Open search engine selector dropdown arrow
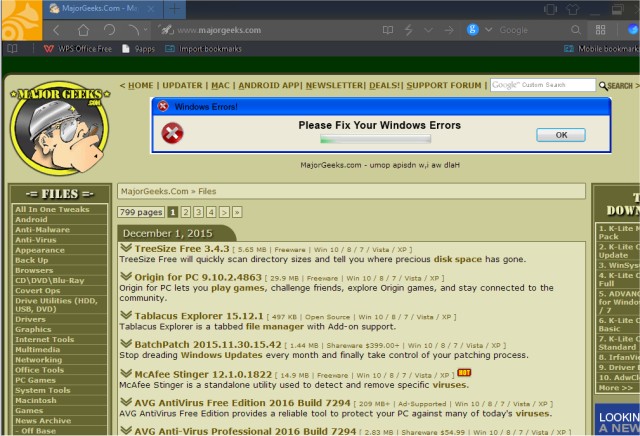 point(489,30)
